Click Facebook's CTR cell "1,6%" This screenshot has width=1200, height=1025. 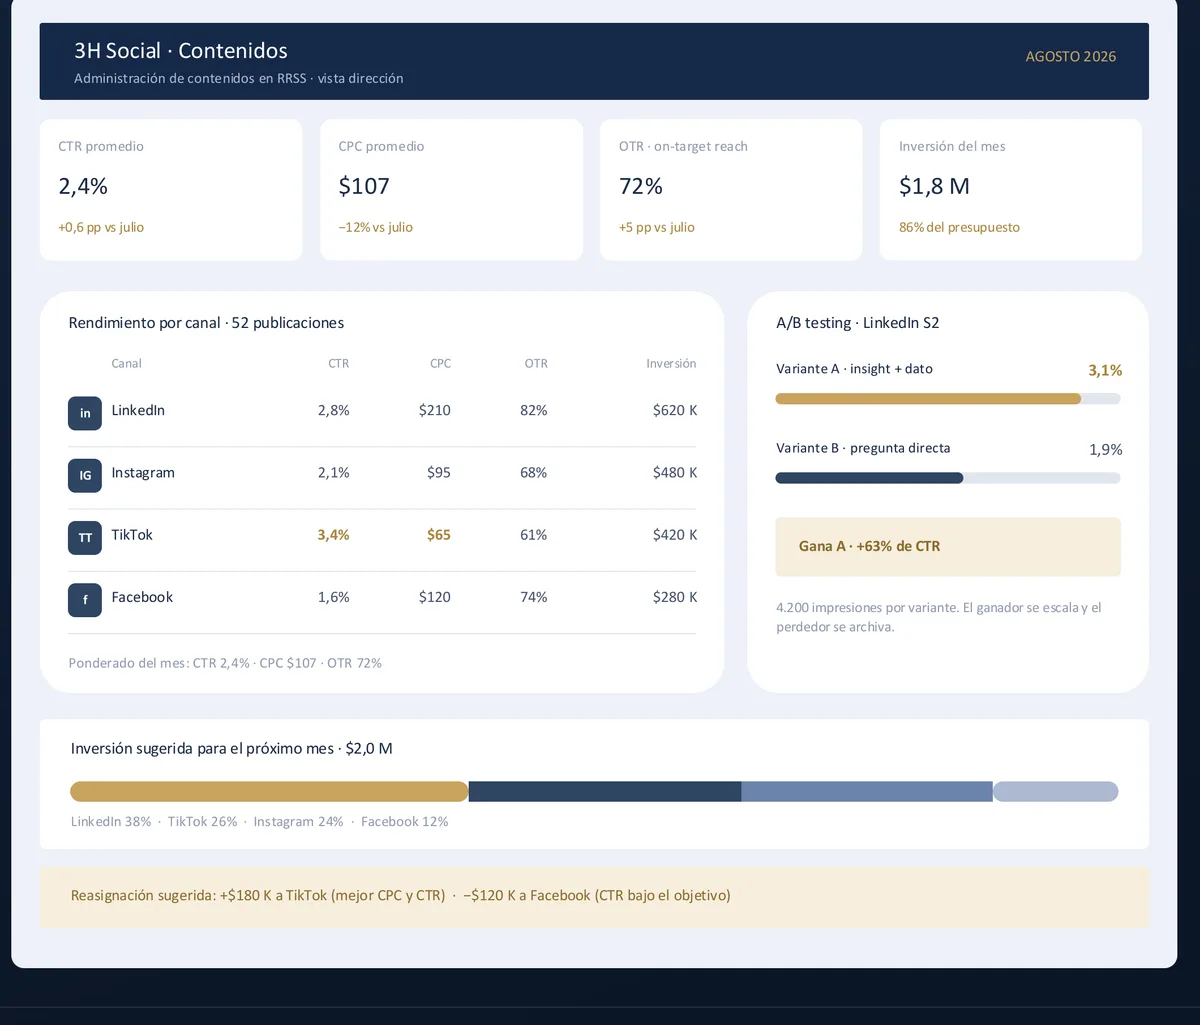click(334, 597)
